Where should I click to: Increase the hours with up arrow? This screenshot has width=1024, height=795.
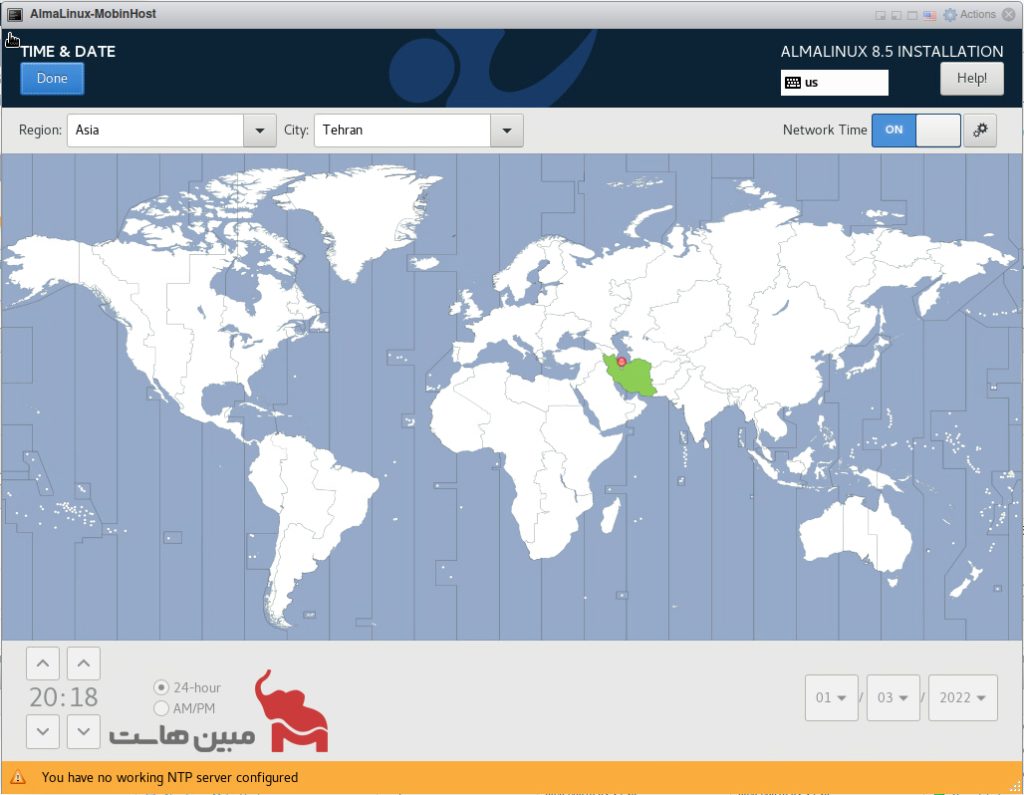[x=43, y=664]
